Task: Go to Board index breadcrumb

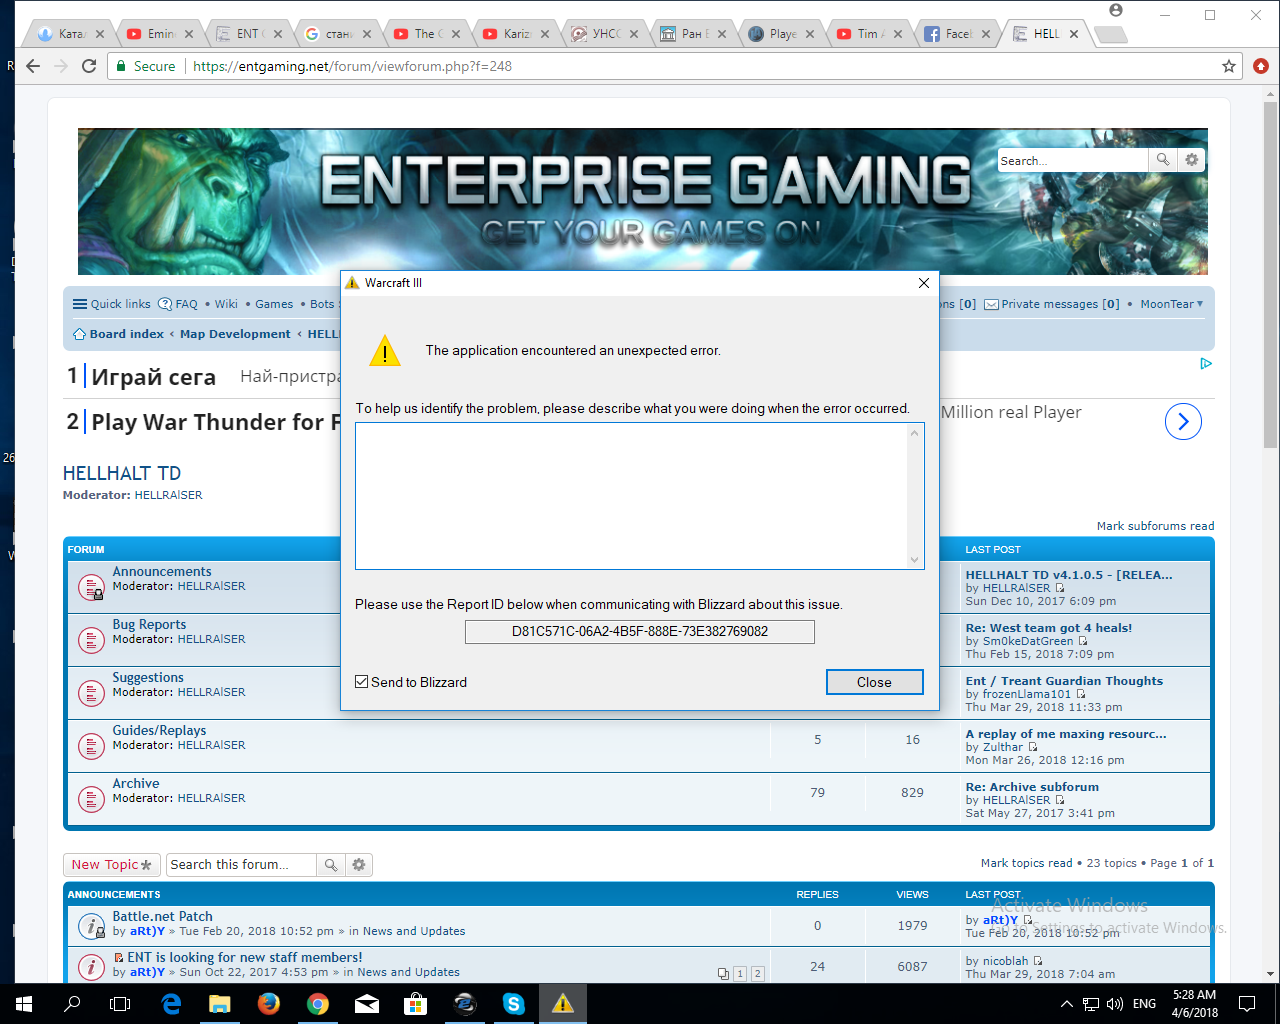Action: [119, 334]
